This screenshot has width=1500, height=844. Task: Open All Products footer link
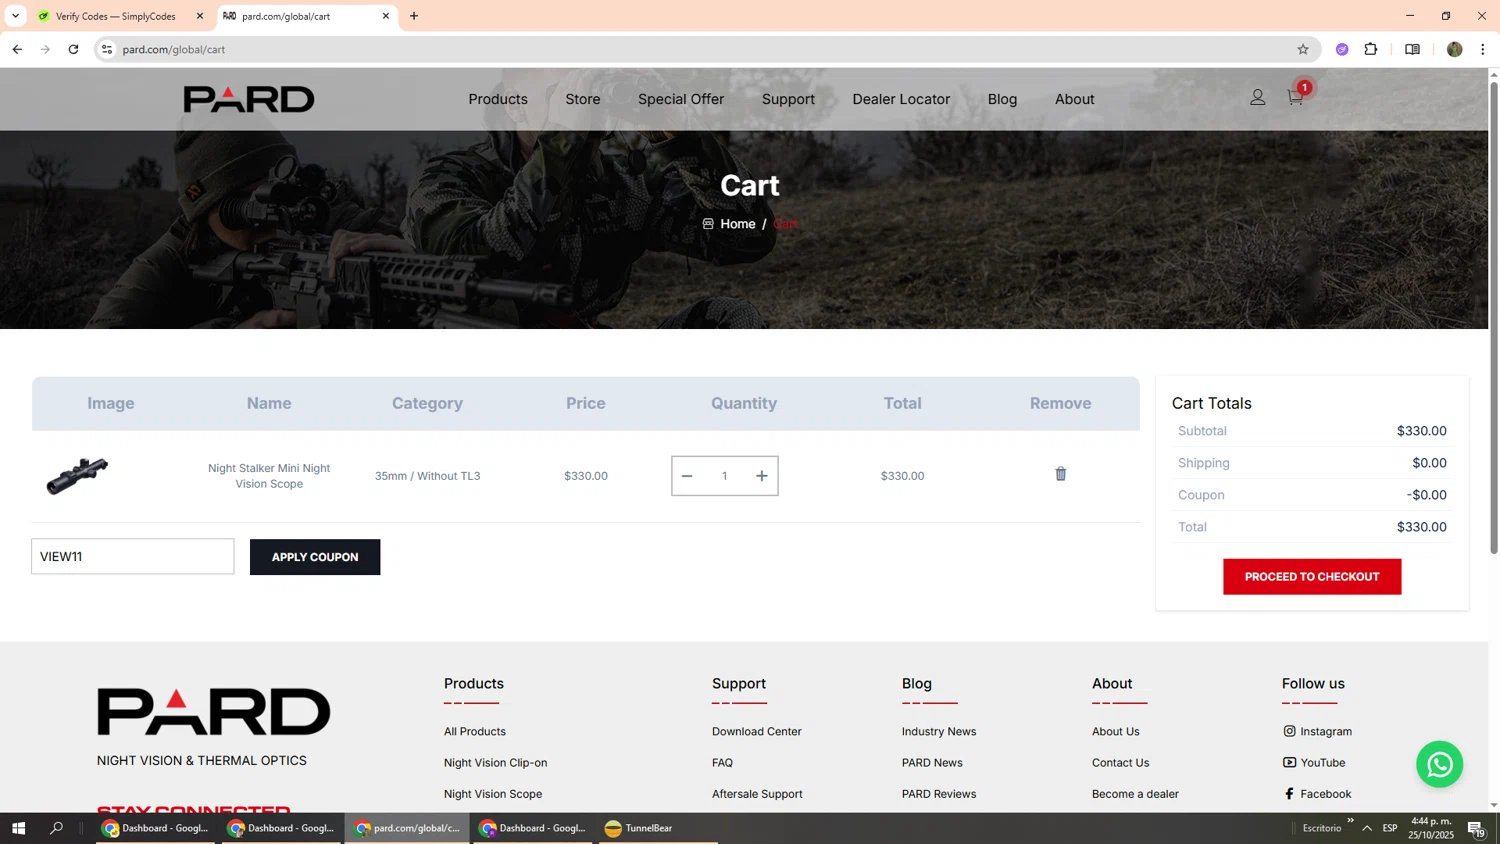[475, 731]
